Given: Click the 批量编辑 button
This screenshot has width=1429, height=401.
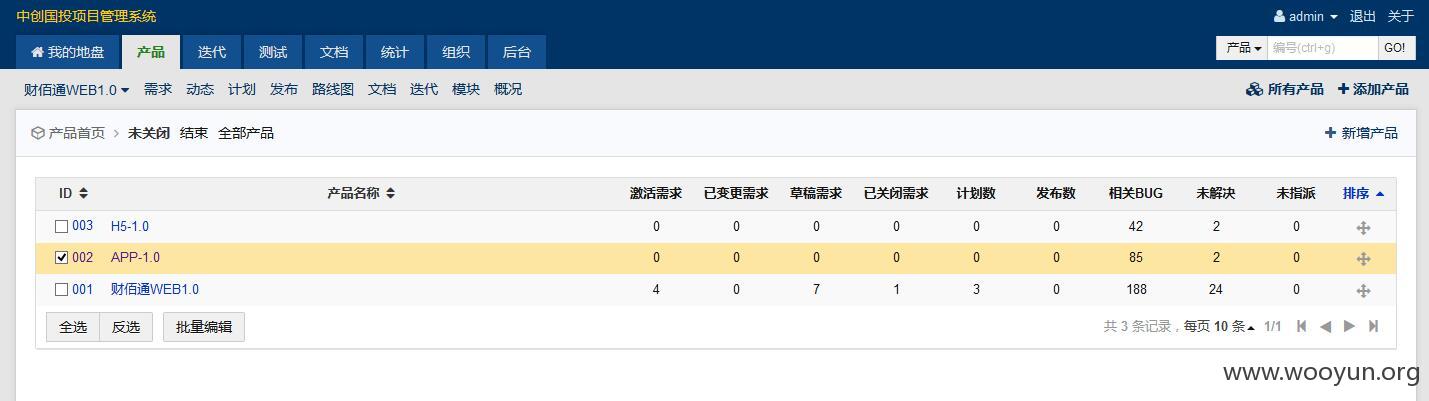Looking at the screenshot, I should click(204, 327).
